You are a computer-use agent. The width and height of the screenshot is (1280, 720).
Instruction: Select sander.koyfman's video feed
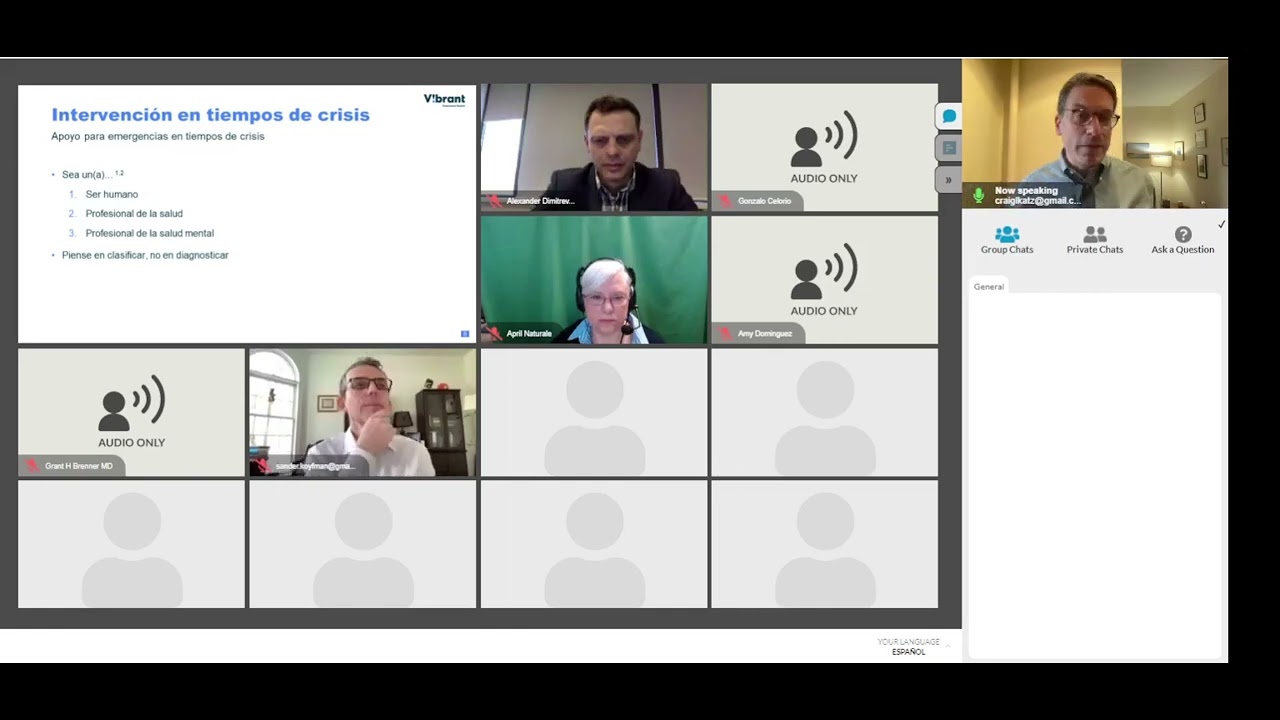click(362, 412)
